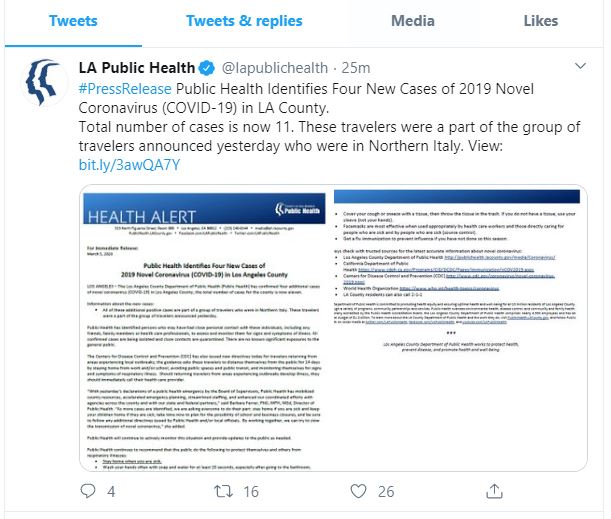This screenshot has width=611, height=519.
Task: Open the bit.ly/3awQA7Y link
Action: [x=129, y=165]
